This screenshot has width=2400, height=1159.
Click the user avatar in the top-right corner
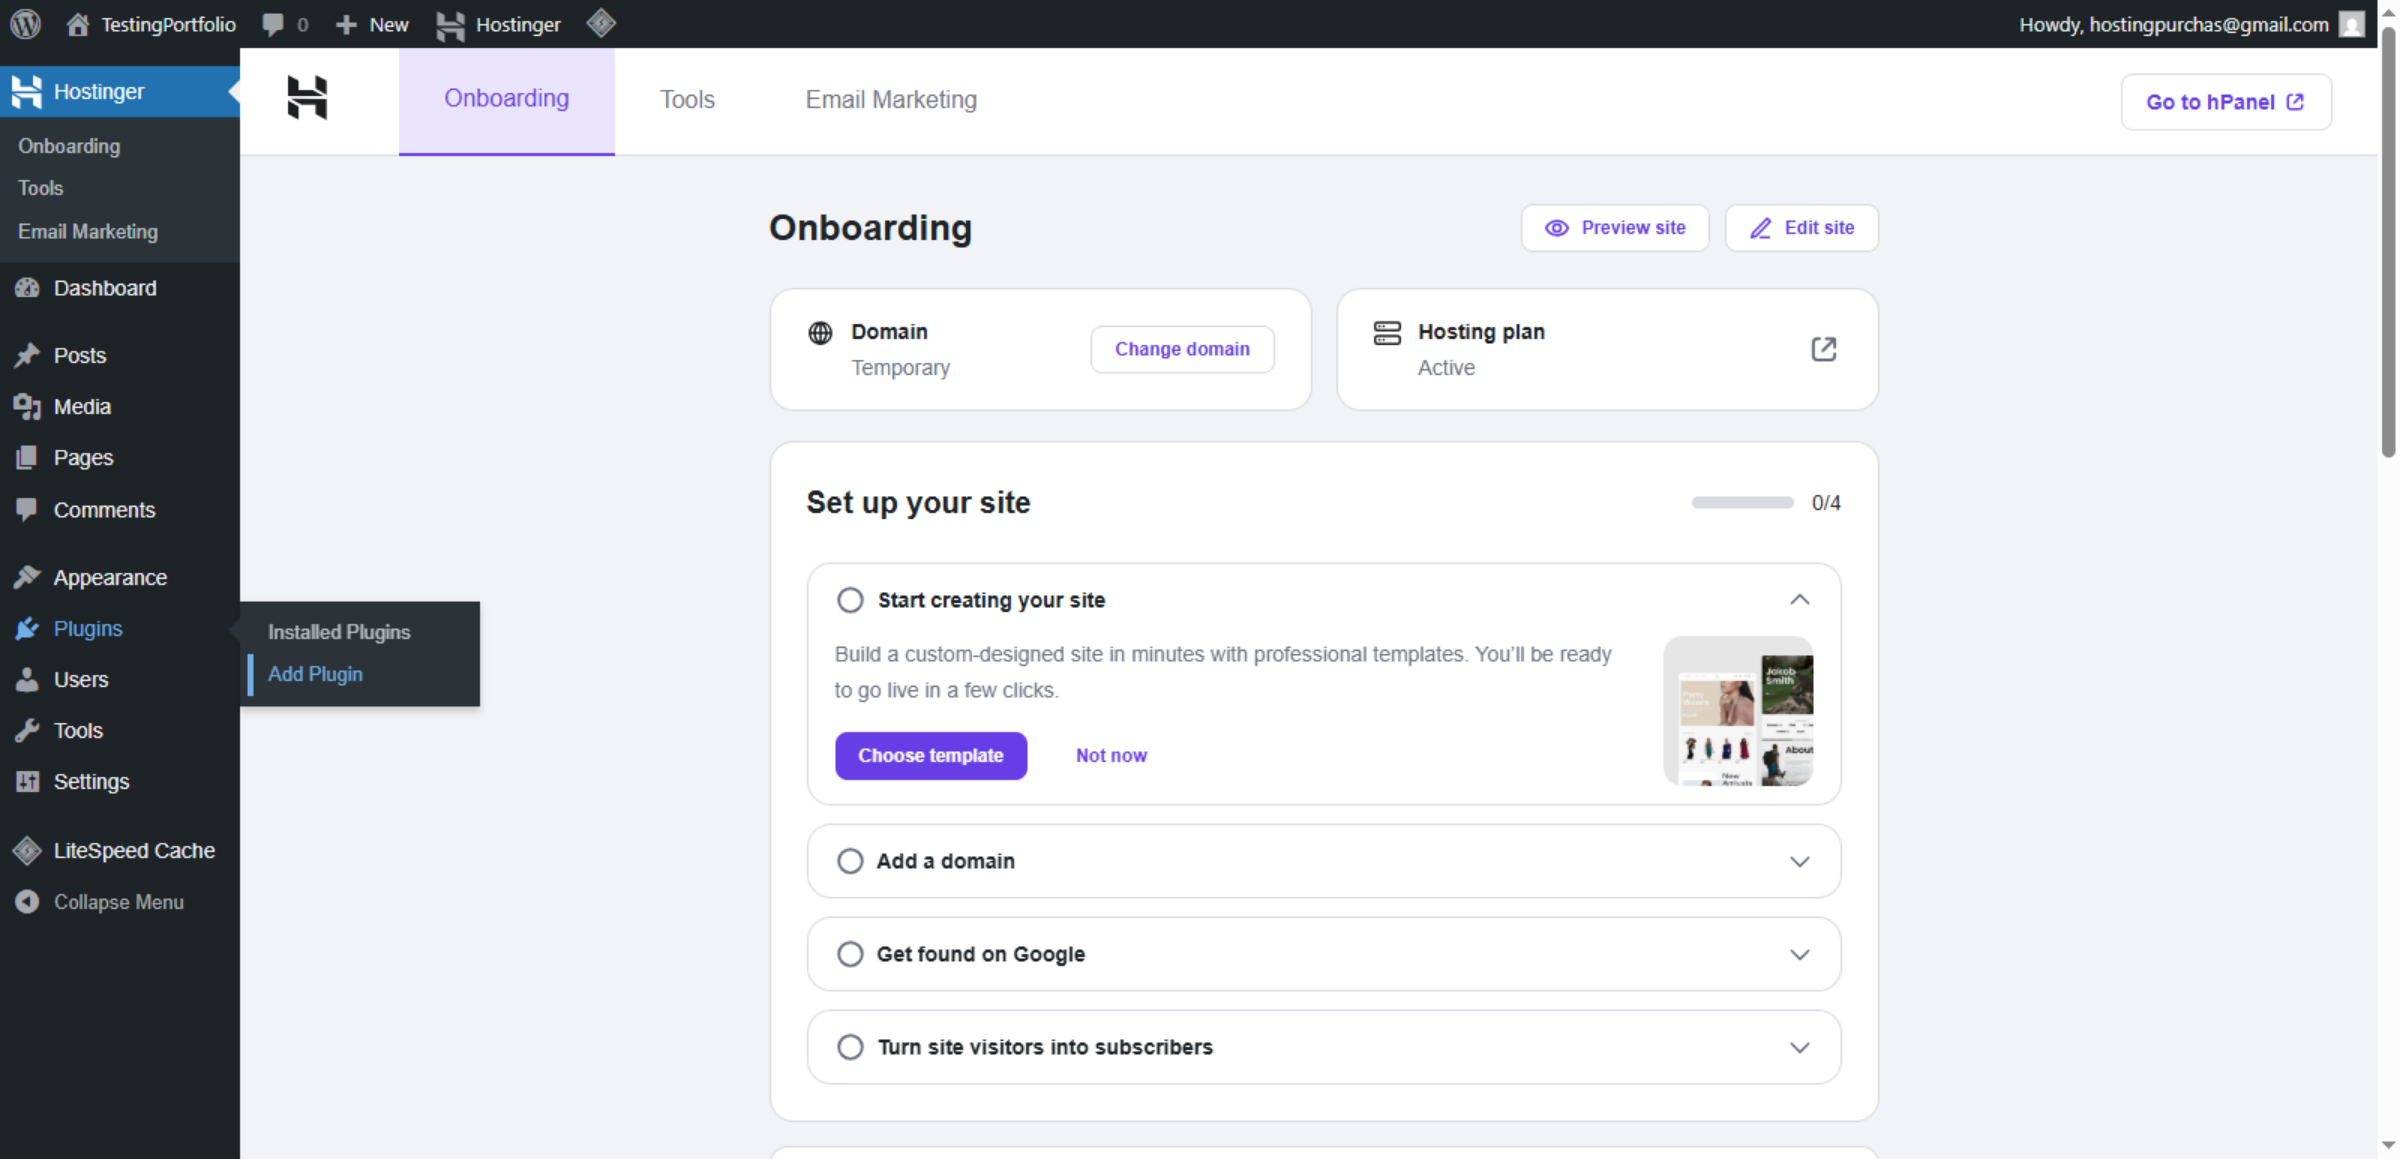2352,24
